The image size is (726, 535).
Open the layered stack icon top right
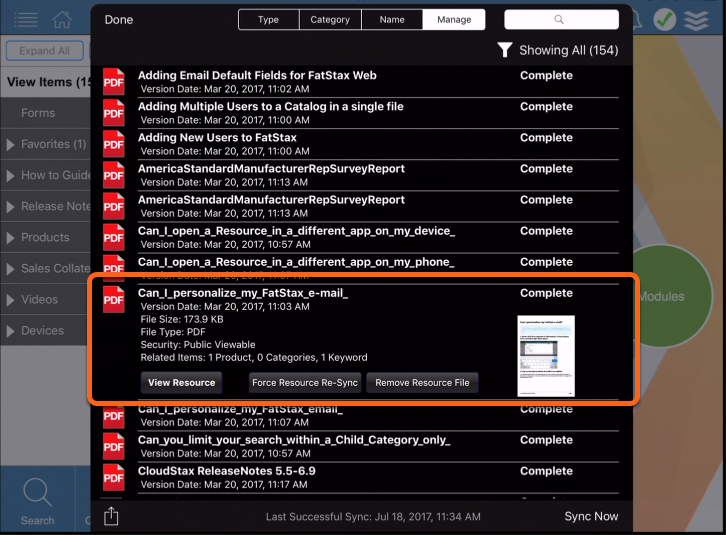(696, 20)
